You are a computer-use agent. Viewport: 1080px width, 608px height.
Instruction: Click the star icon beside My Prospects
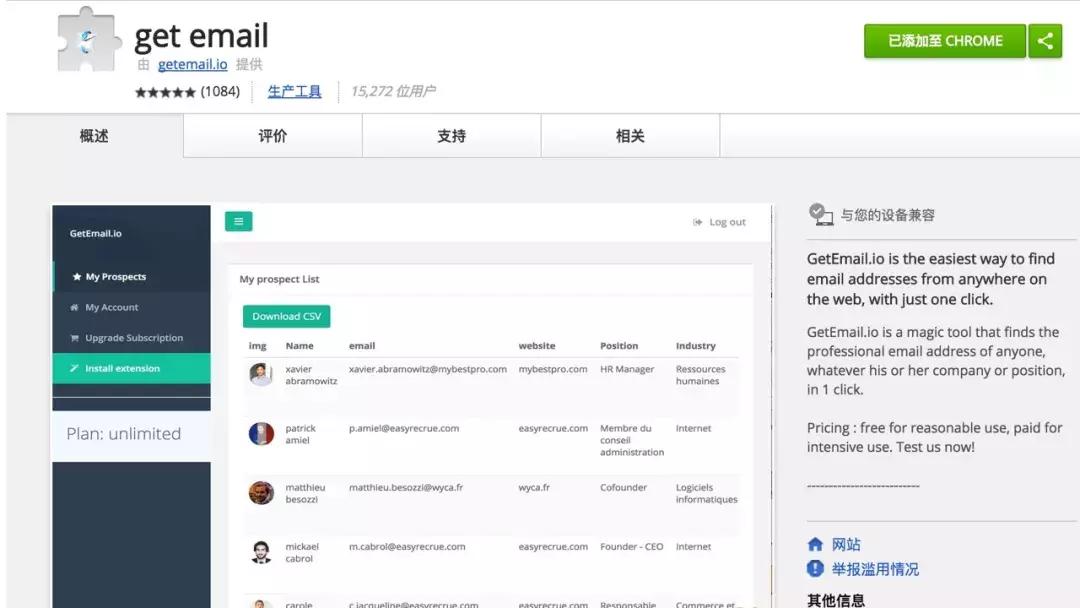[x=78, y=276]
